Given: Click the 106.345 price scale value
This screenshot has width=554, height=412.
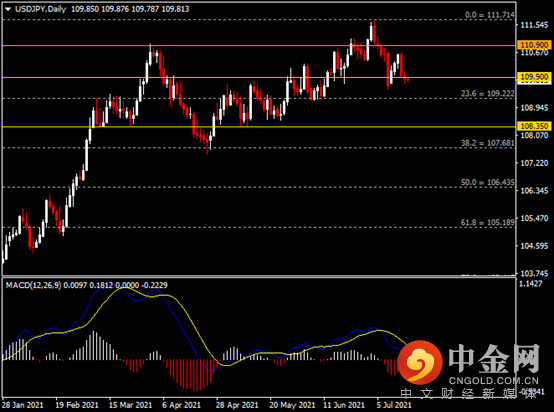Looking at the screenshot, I should pyautogui.click(x=534, y=191).
